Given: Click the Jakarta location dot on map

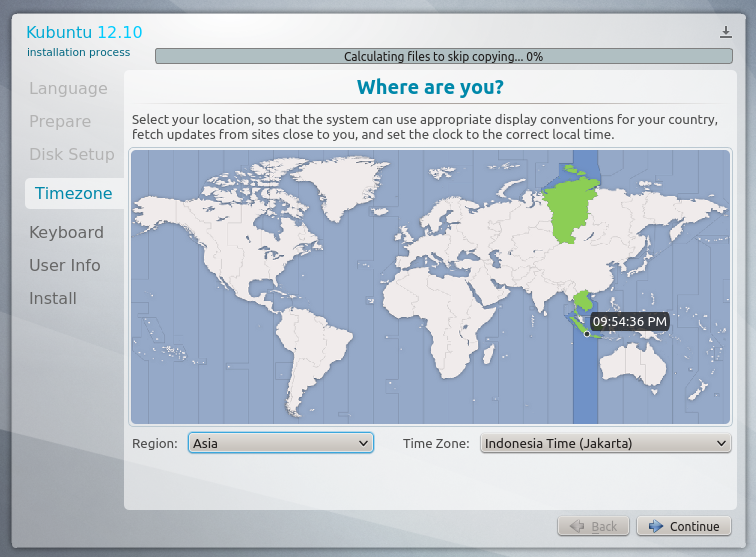Looking at the screenshot, I should (x=587, y=334).
